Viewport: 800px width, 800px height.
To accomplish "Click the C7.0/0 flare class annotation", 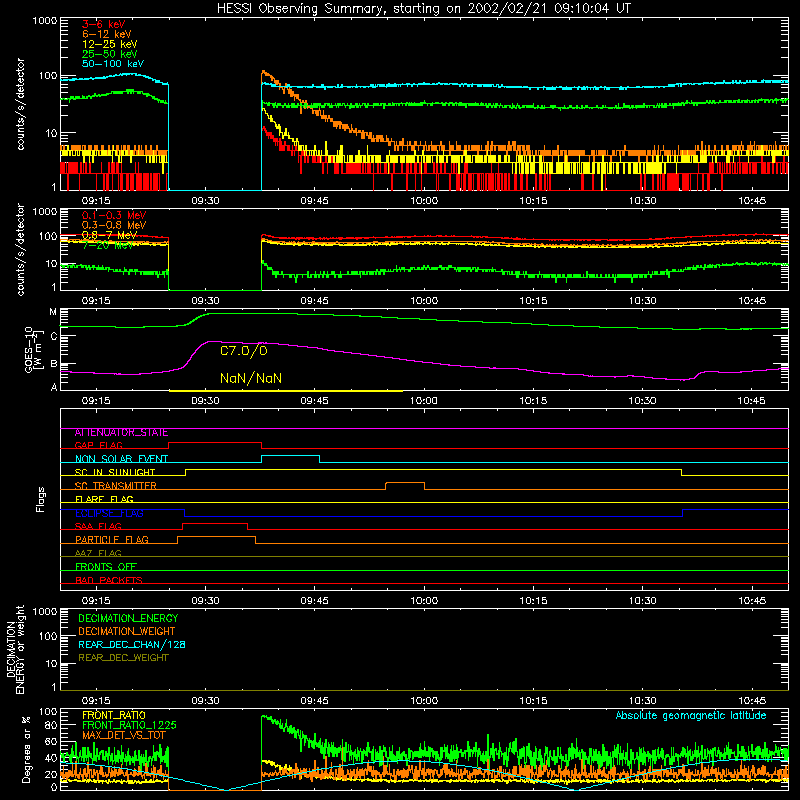I will click(244, 351).
